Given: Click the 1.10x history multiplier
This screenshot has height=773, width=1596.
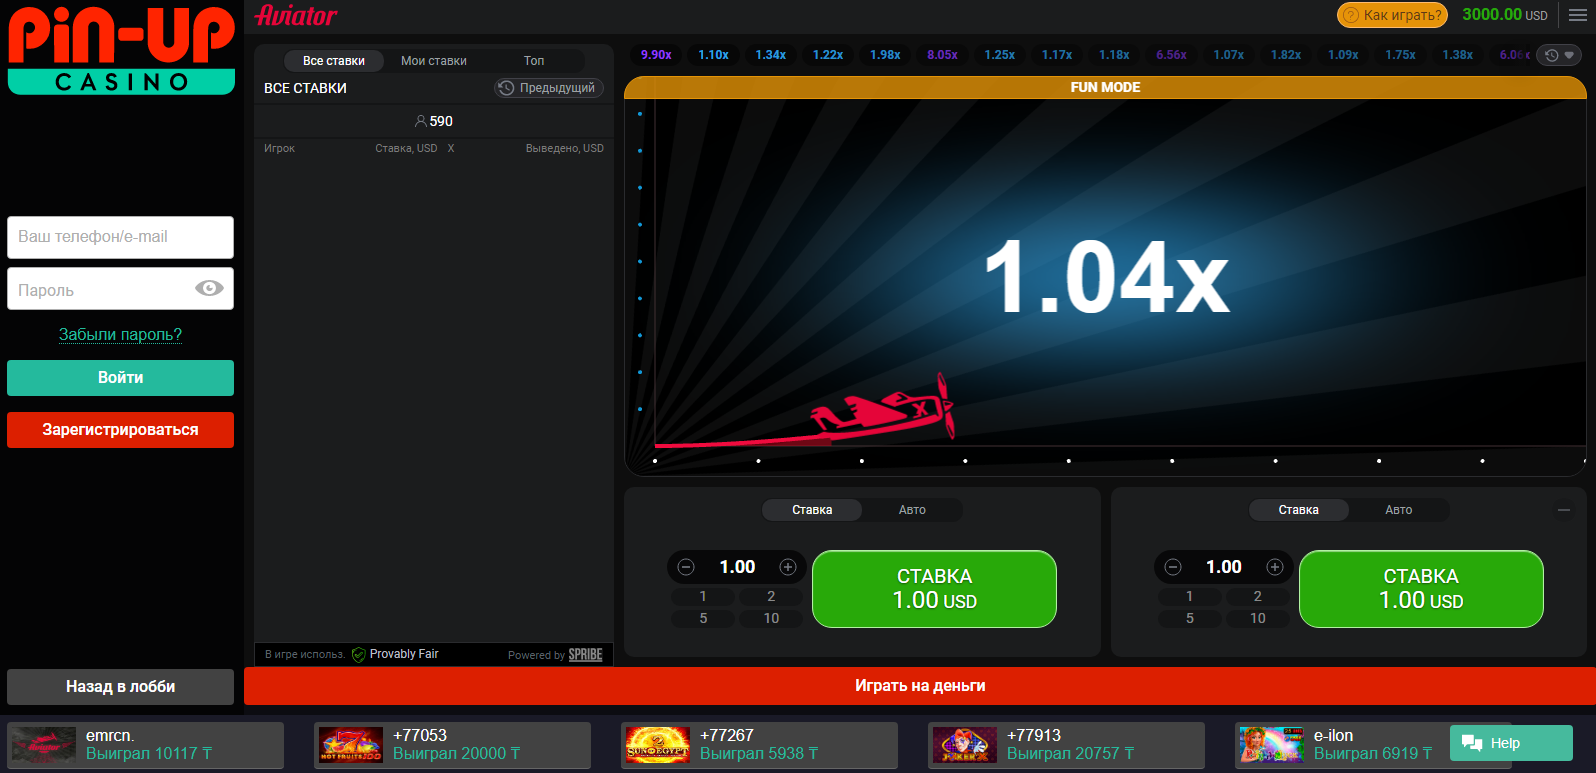Looking at the screenshot, I should pos(713,55).
